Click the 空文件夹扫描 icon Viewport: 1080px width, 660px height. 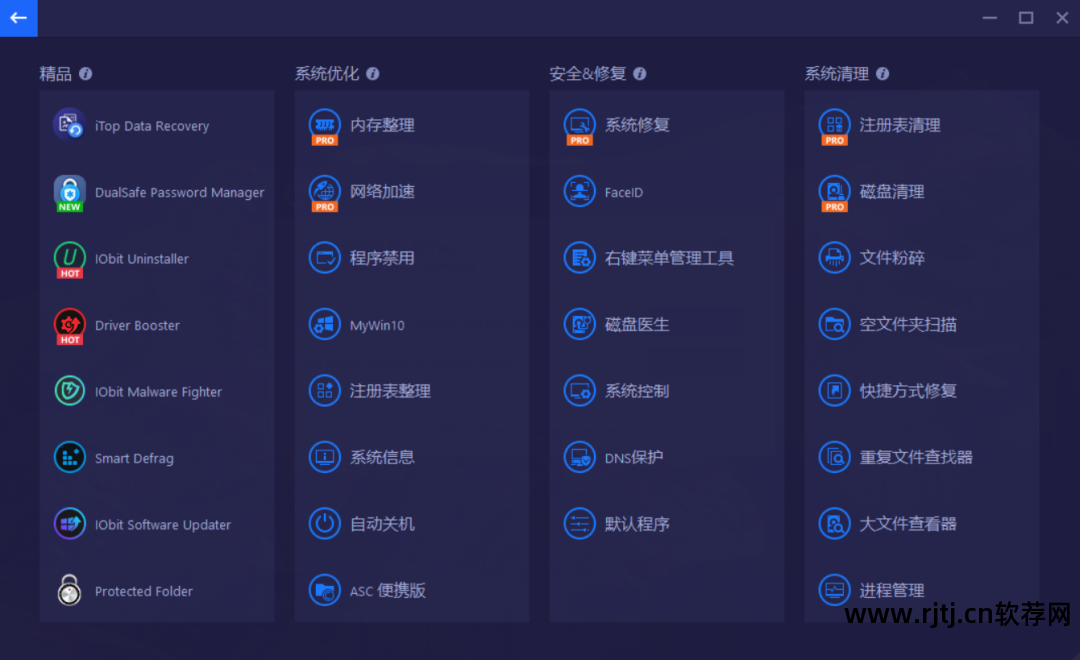point(834,324)
